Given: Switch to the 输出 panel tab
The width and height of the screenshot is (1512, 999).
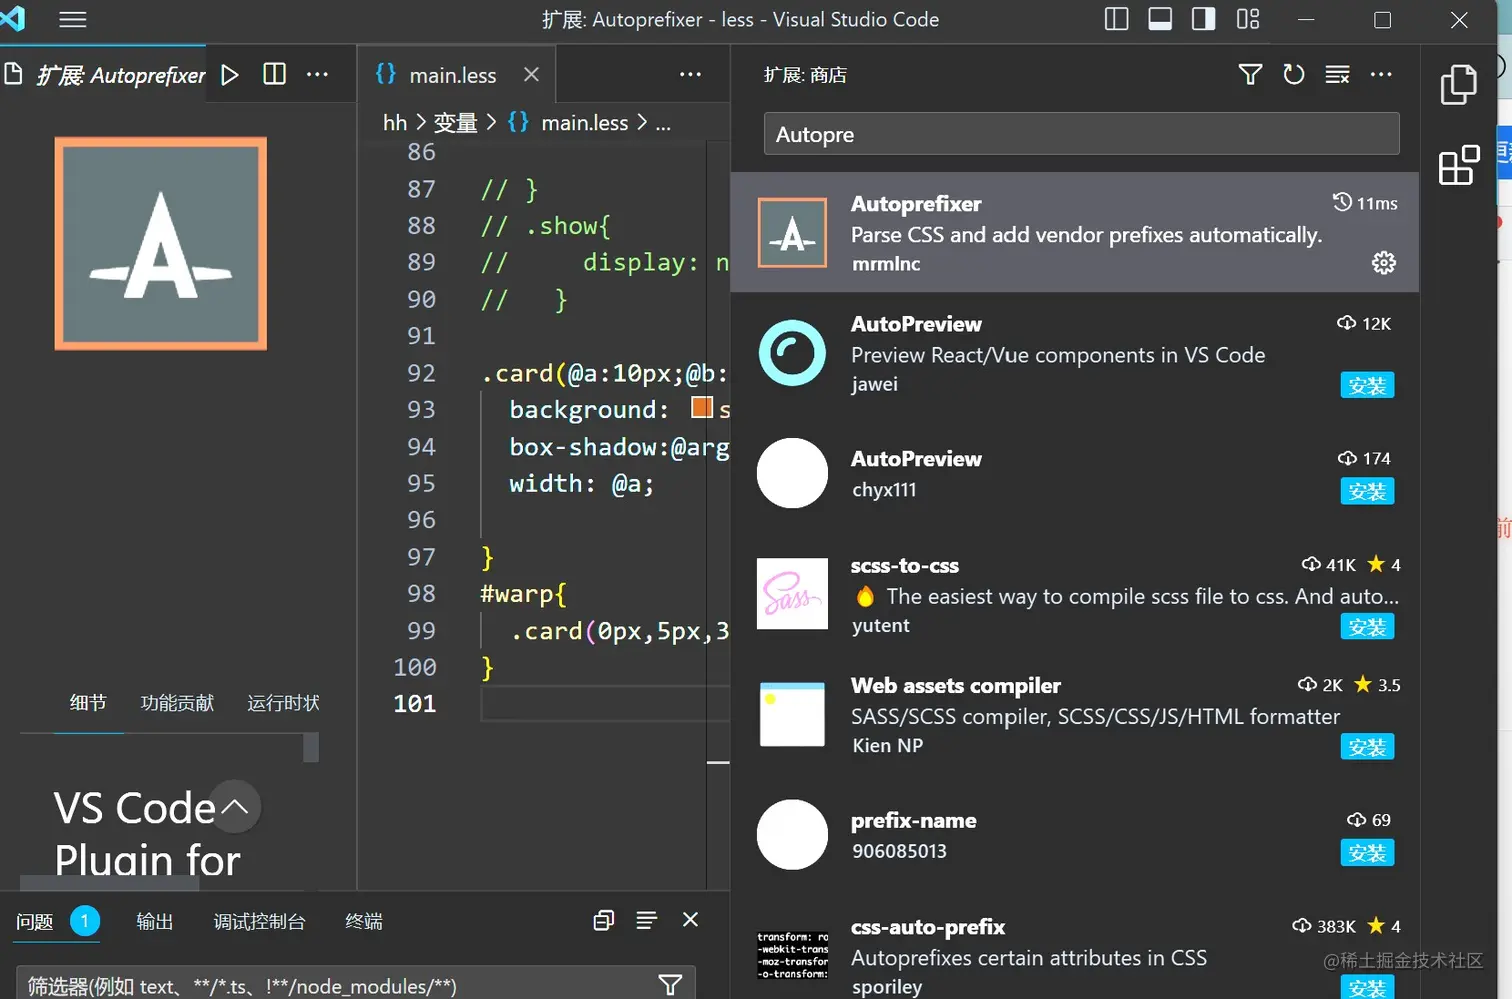Looking at the screenshot, I should point(155,921).
